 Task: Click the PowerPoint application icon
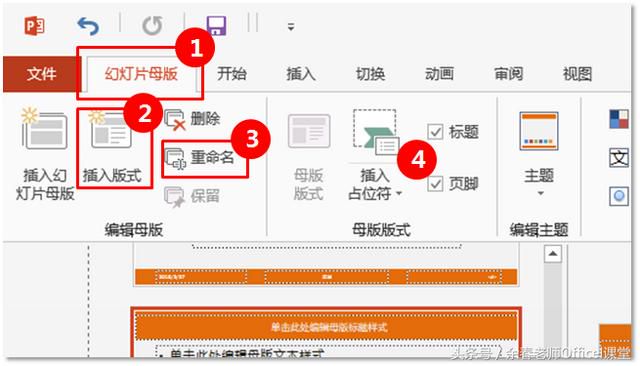point(34,26)
